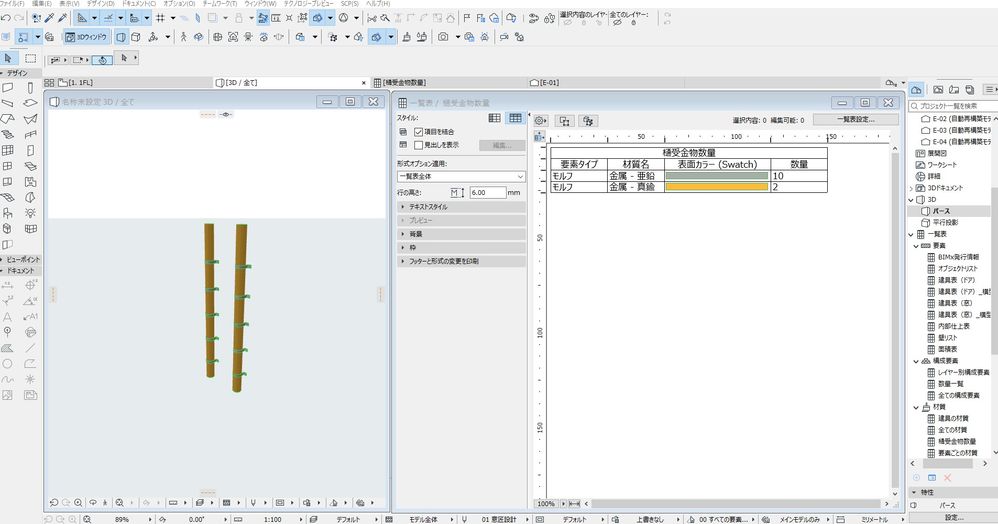
Task: Switch to the [1. 1FL] tab
Action: pyautogui.click(x=80, y=82)
